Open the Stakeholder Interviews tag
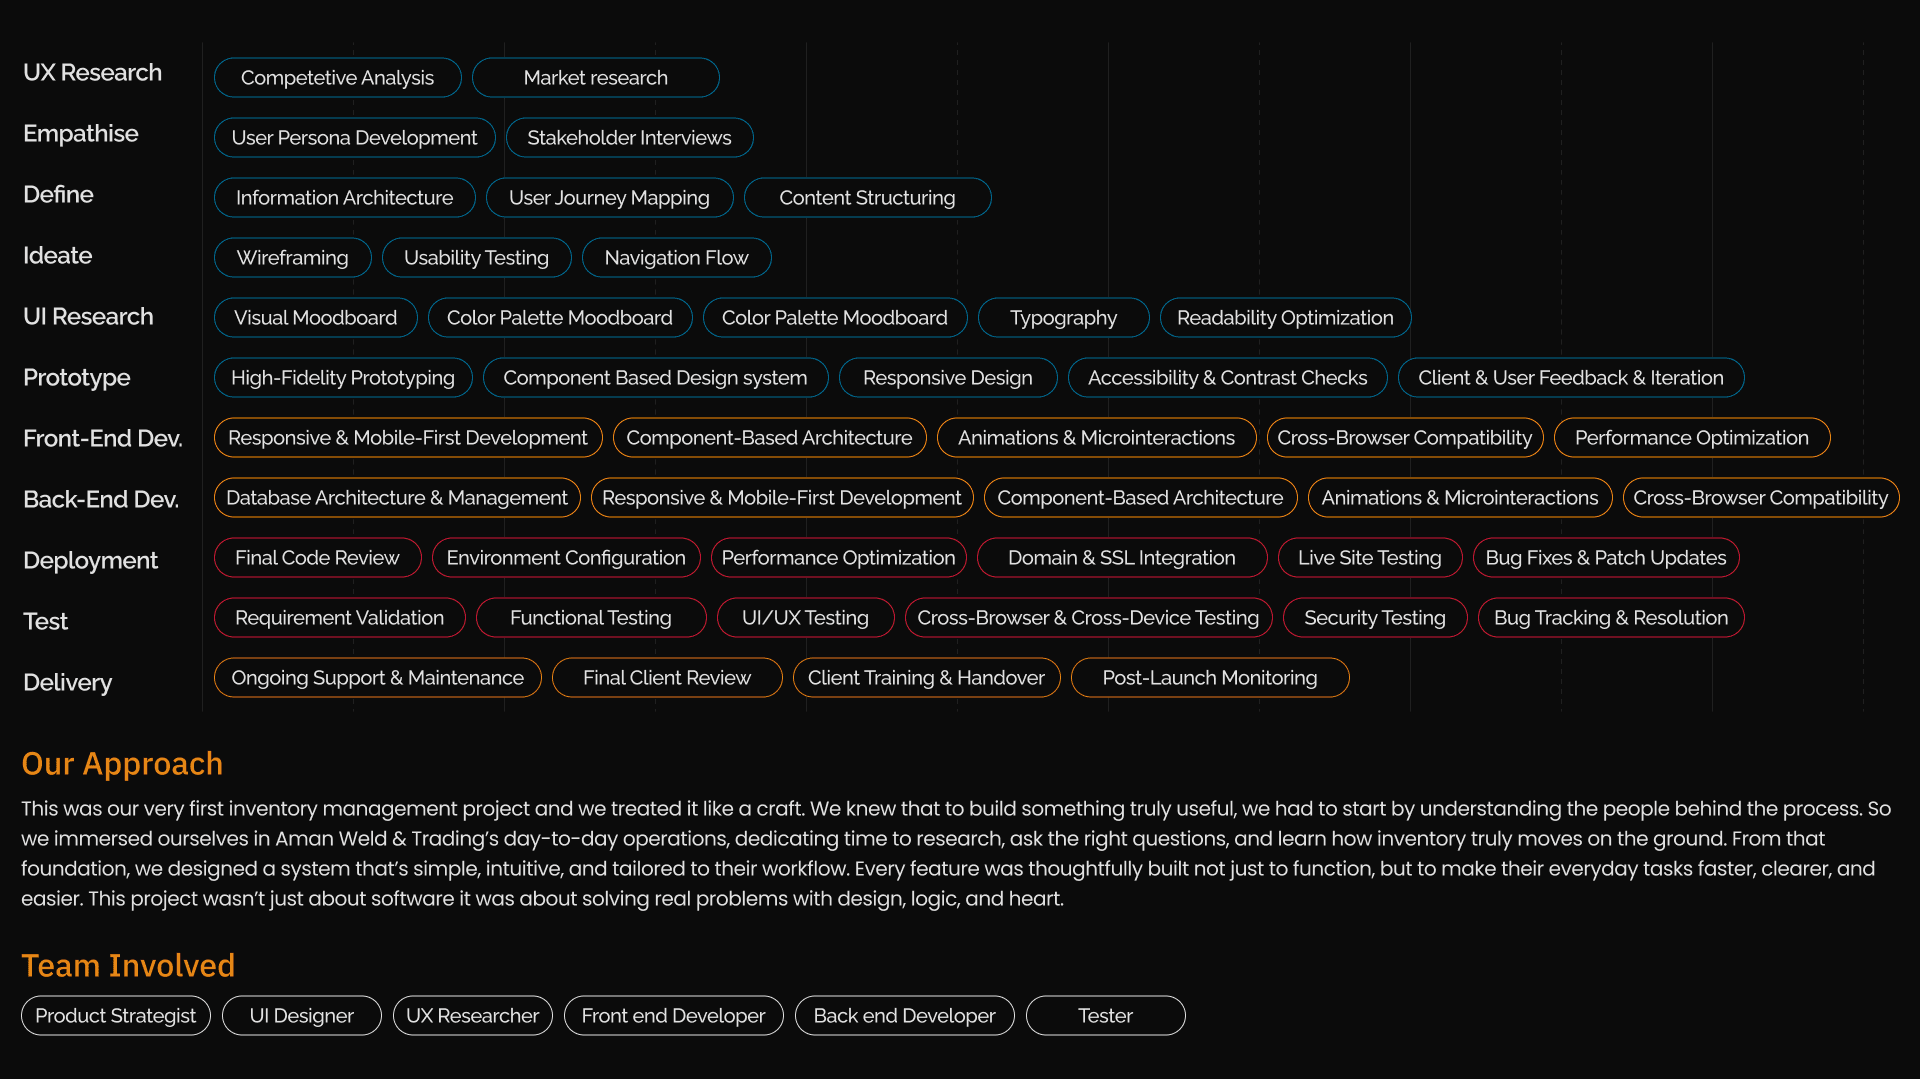The image size is (1920, 1079). pyautogui.click(x=629, y=138)
